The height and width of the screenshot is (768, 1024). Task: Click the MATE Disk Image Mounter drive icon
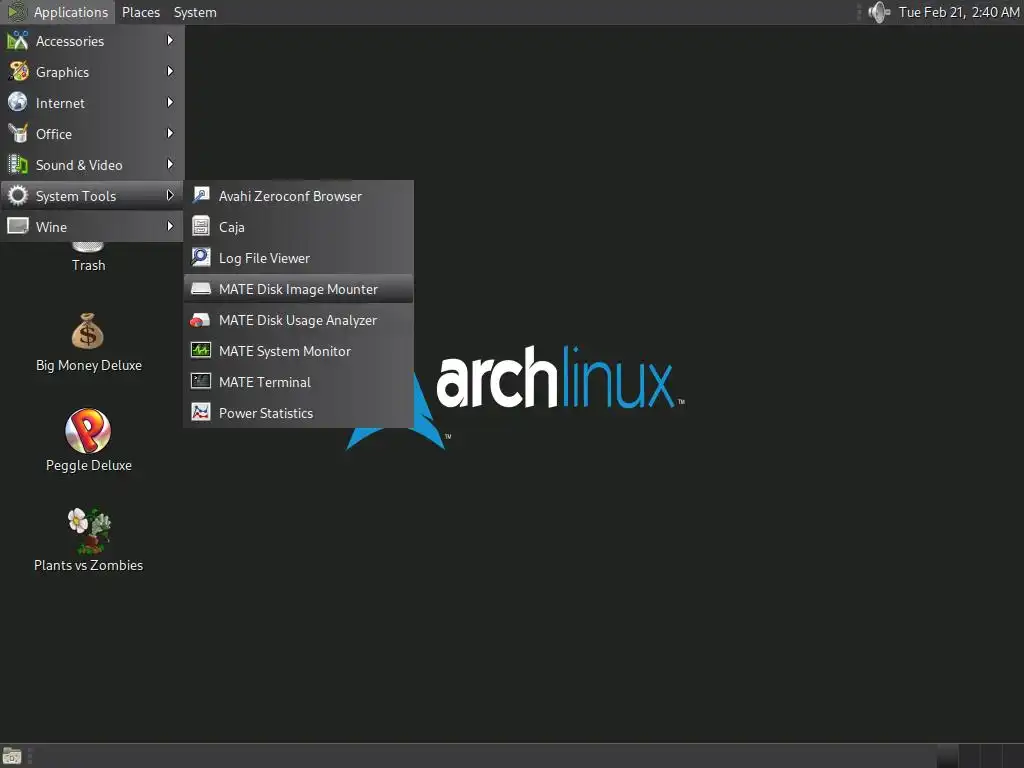coord(200,289)
